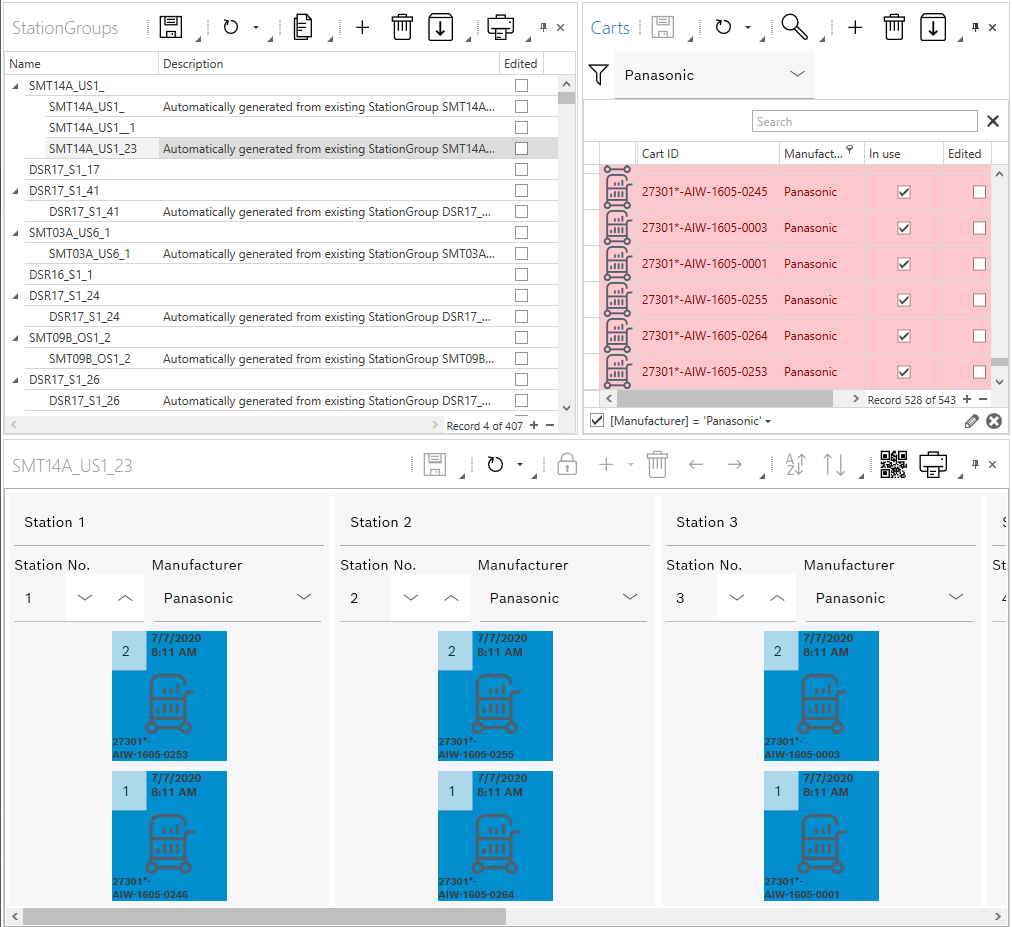Move station left with the left arrow
The height and width of the screenshot is (927, 1012).
point(696,464)
